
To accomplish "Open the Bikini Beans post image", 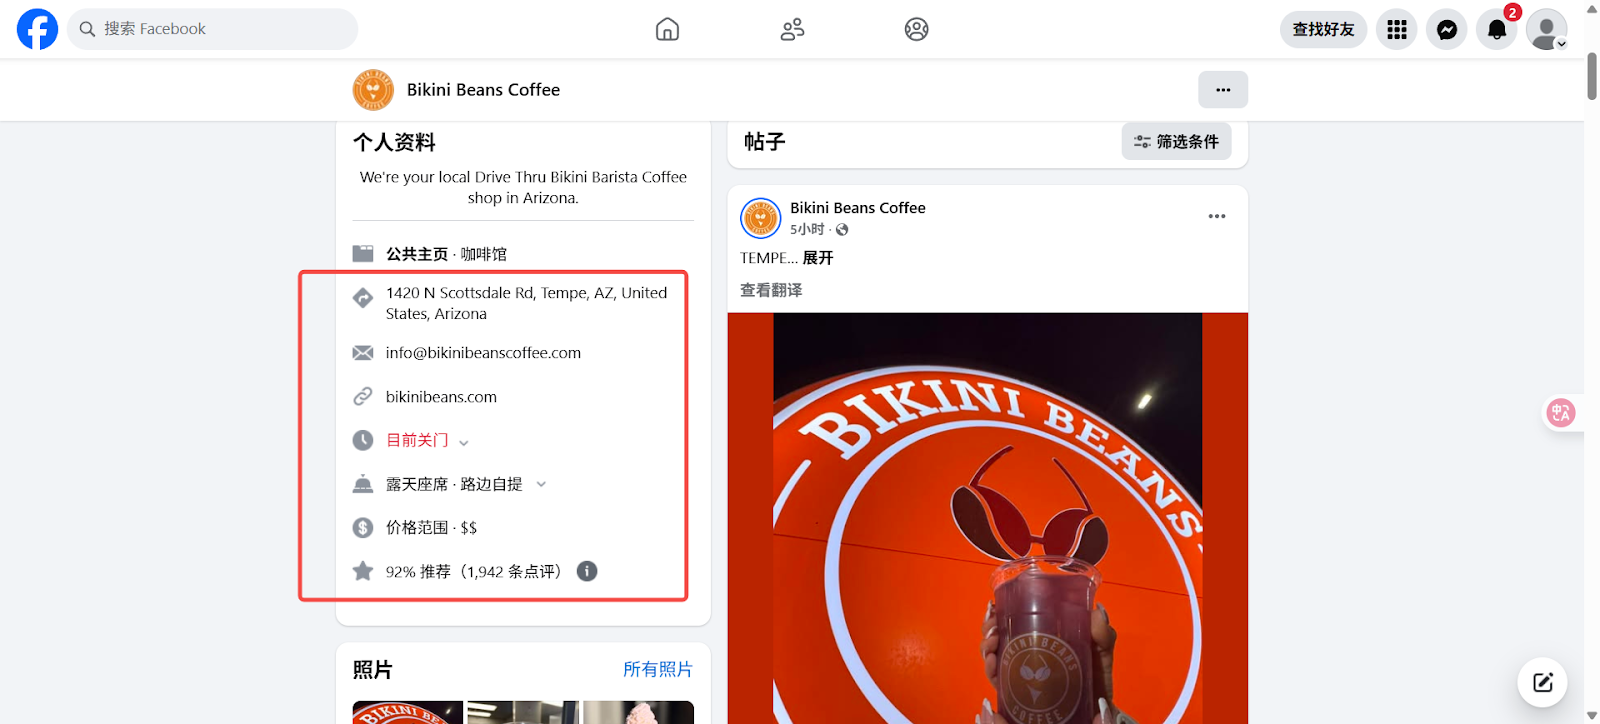I will [x=988, y=518].
